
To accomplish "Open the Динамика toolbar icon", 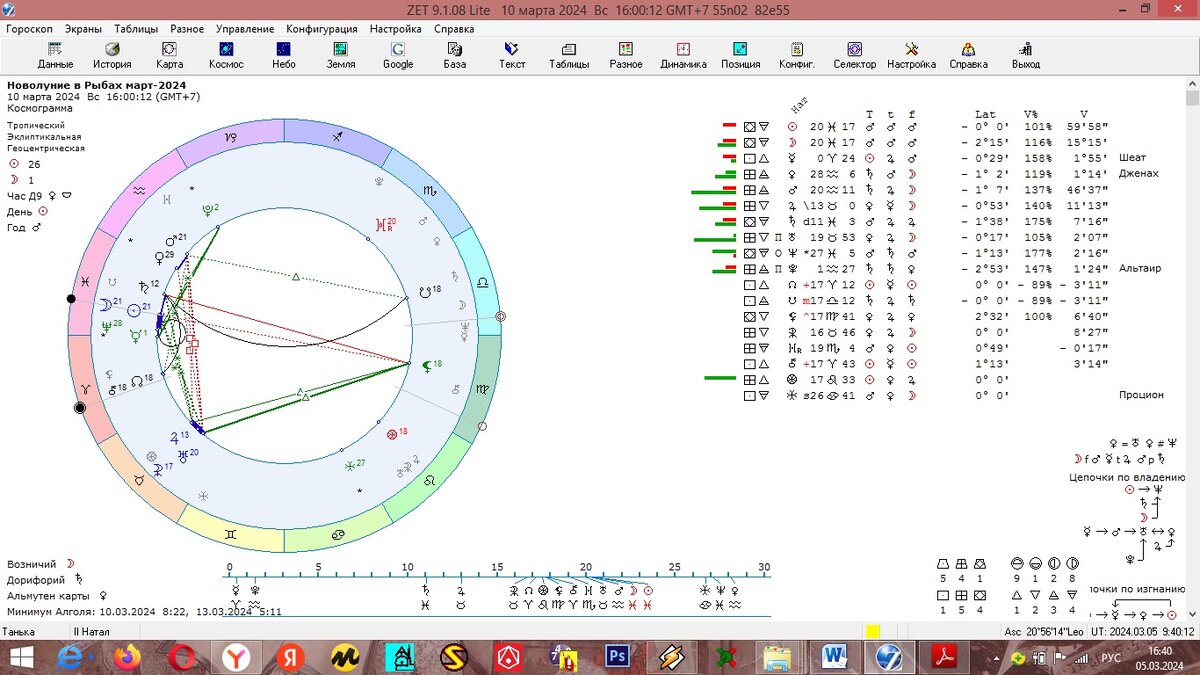I will pos(683,55).
